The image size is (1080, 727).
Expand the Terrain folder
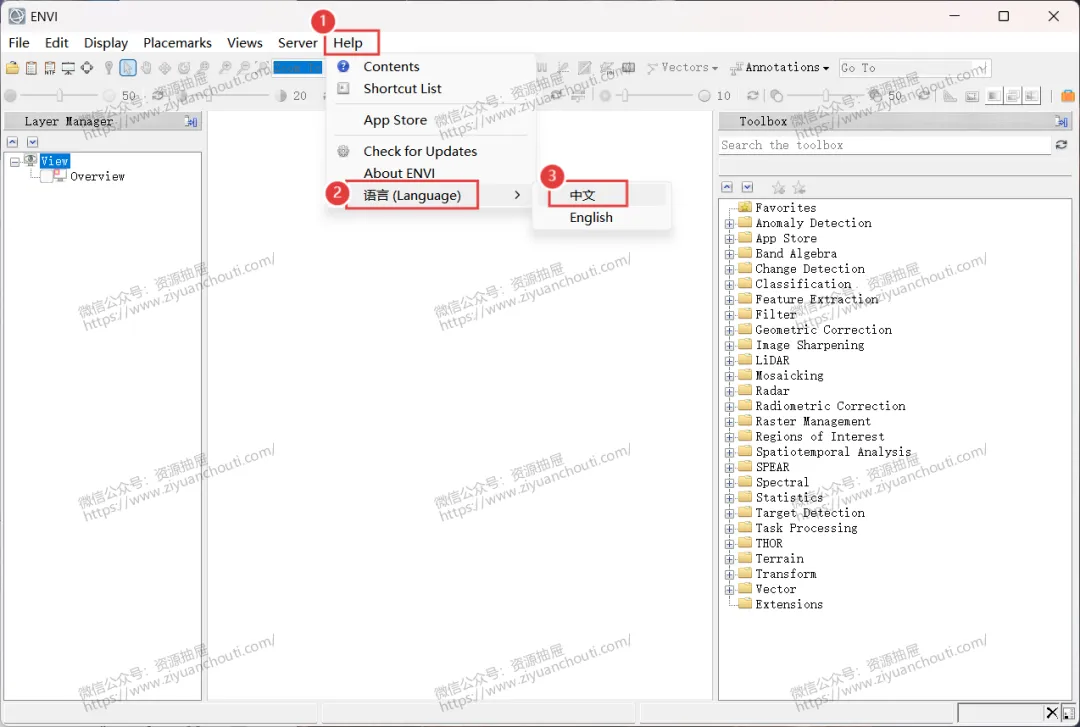[x=729, y=559]
